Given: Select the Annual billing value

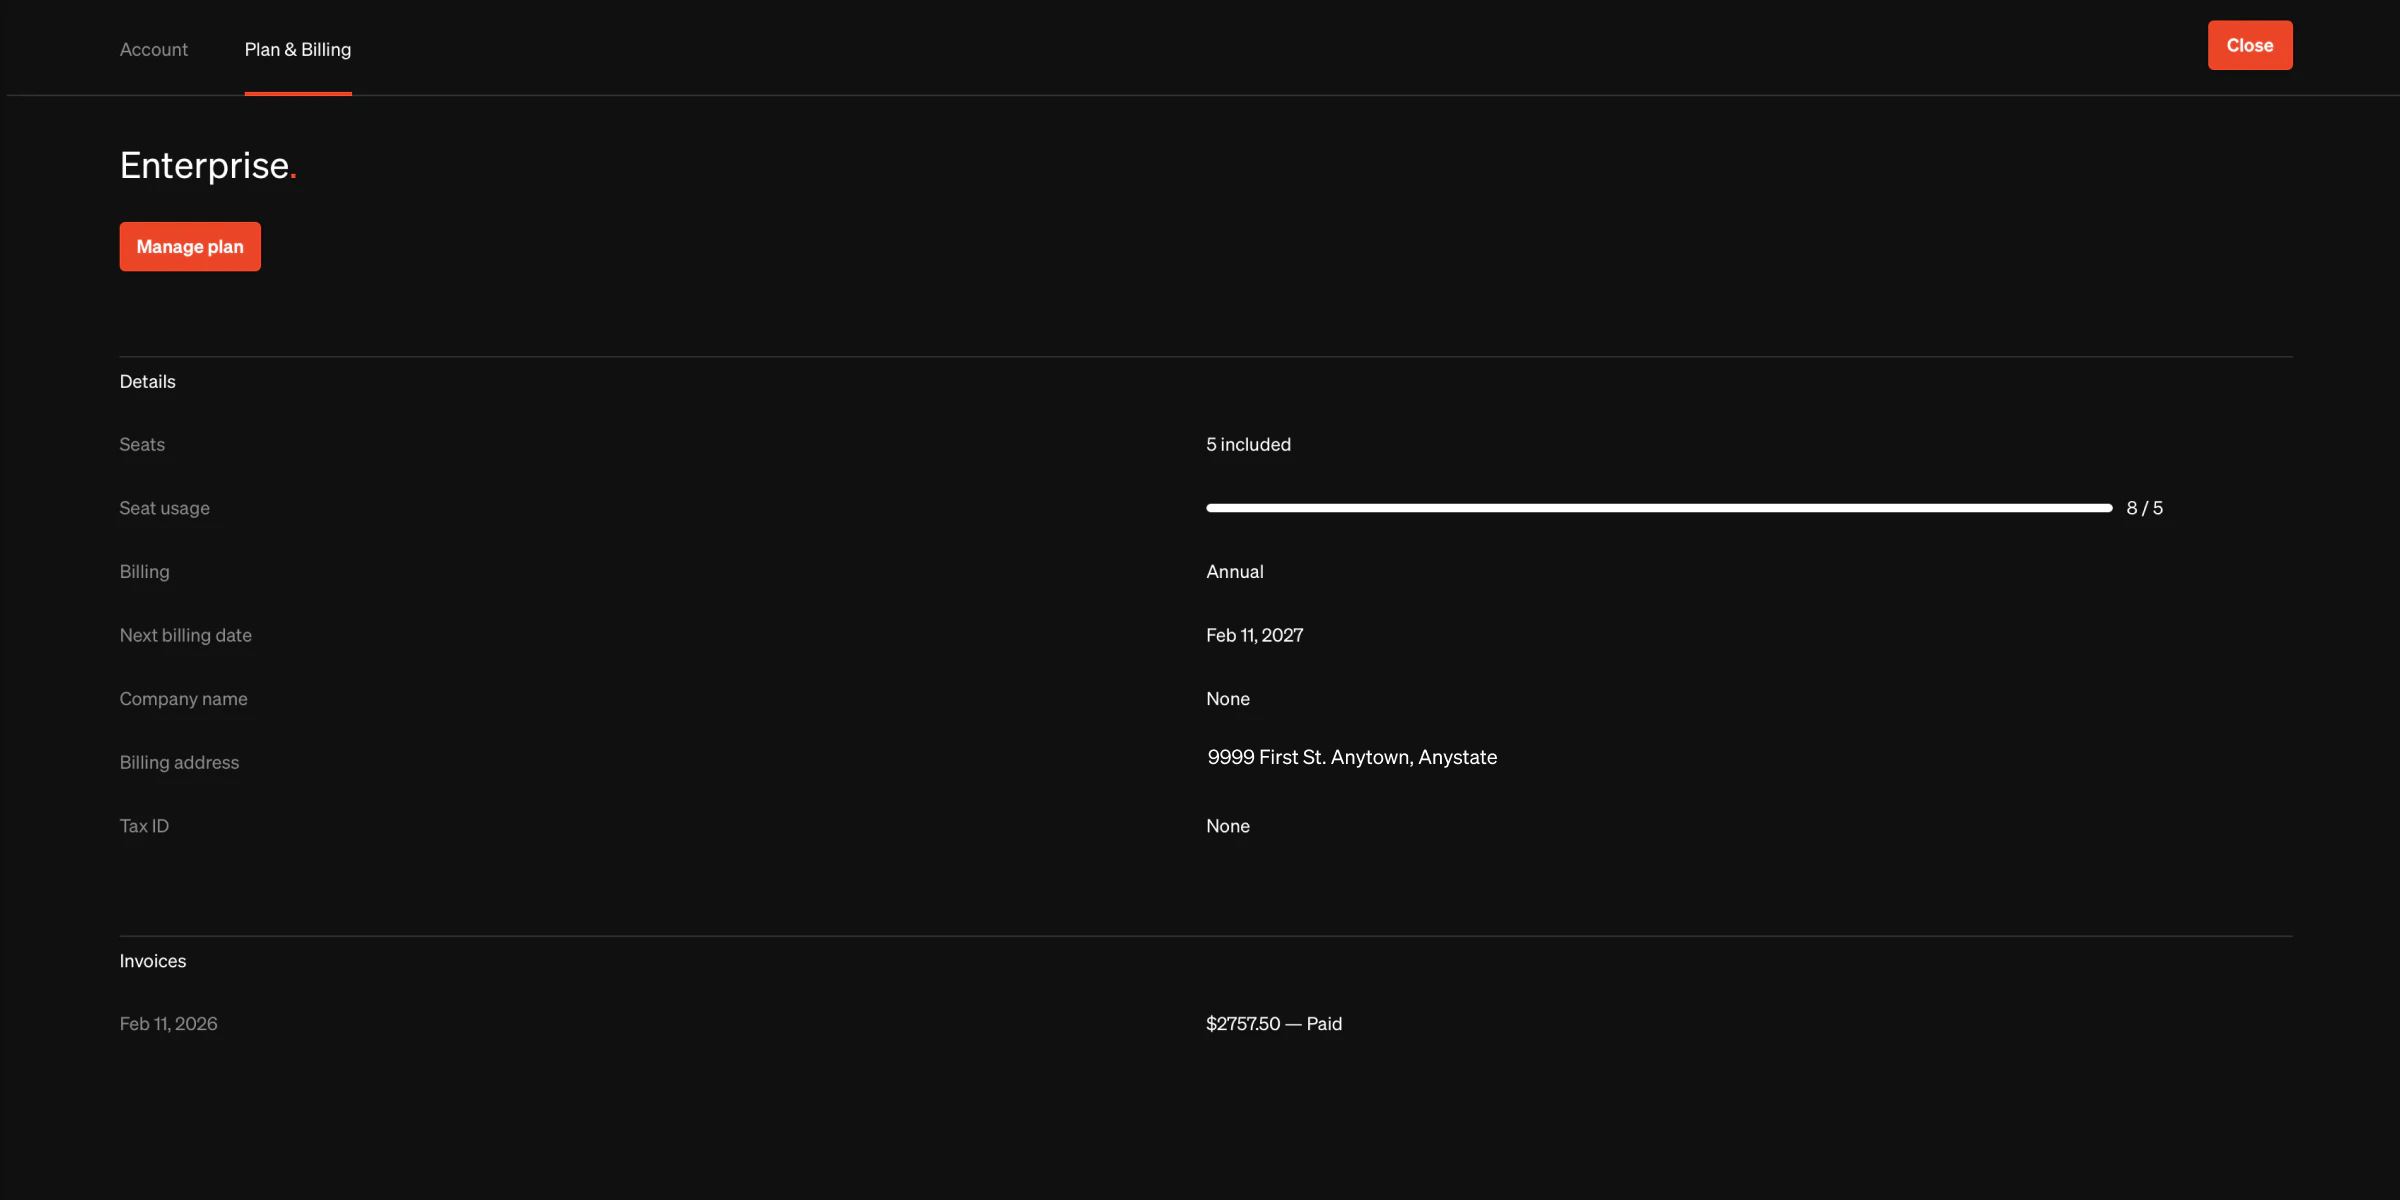Looking at the screenshot, I should pos(1234,571).
